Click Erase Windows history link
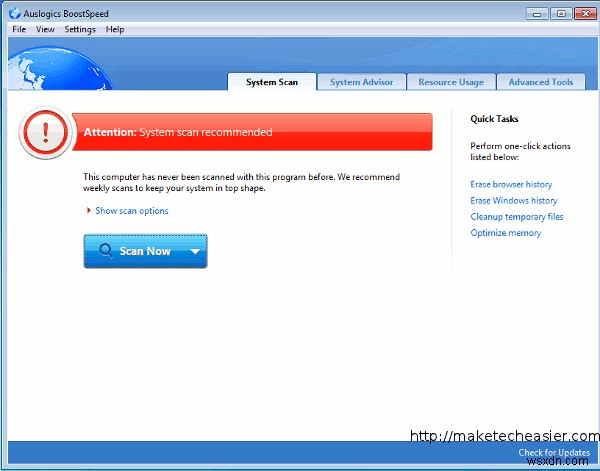The width and height of the screenshot is (600, 471). pyautogui.click(x=514, y=200)
